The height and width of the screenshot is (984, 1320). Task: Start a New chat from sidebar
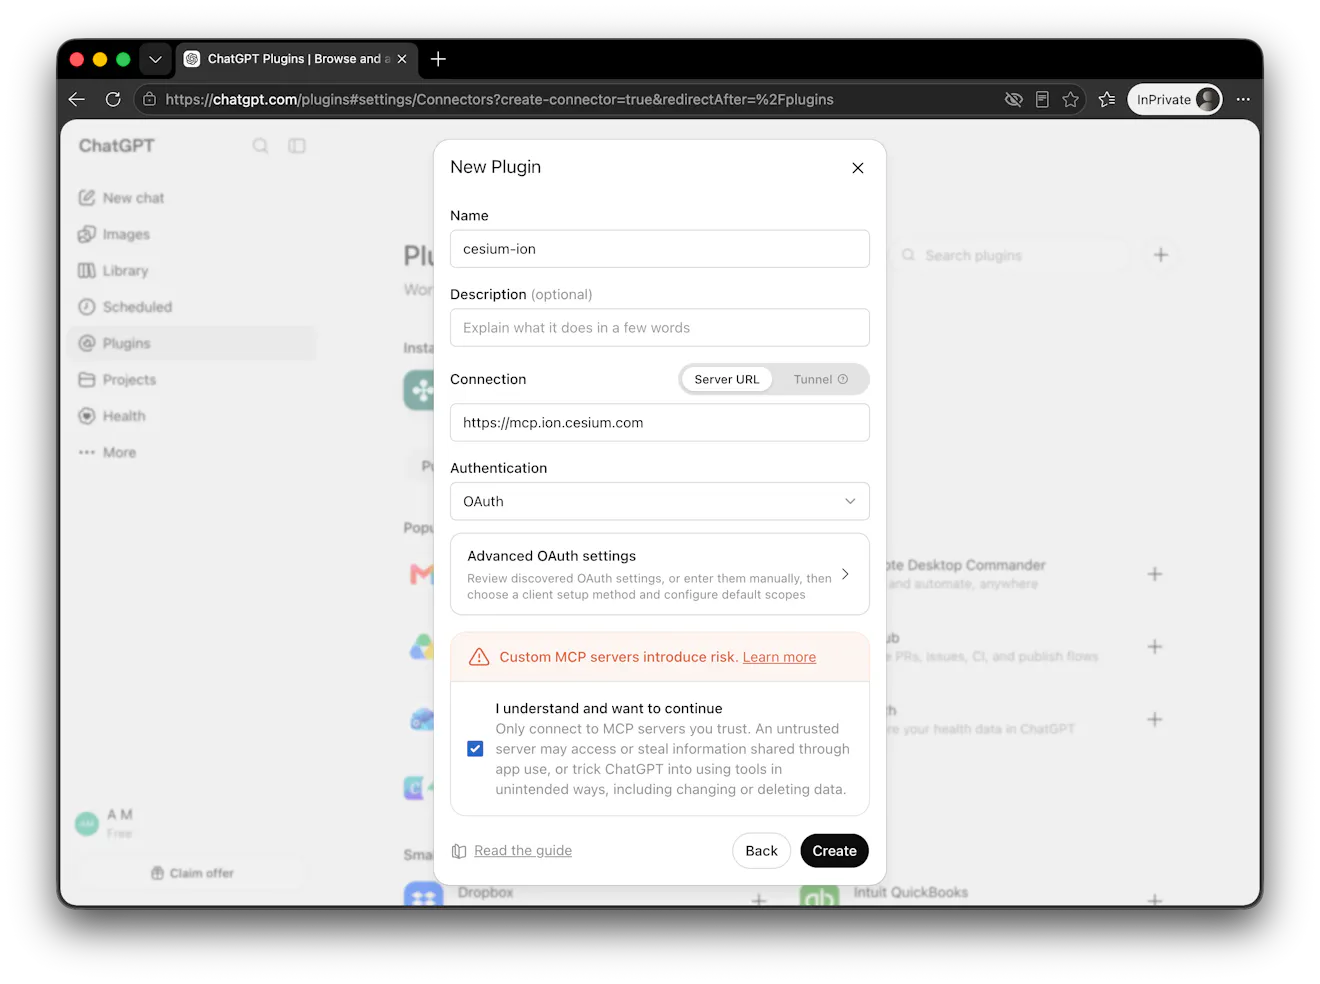click(192, 198)
